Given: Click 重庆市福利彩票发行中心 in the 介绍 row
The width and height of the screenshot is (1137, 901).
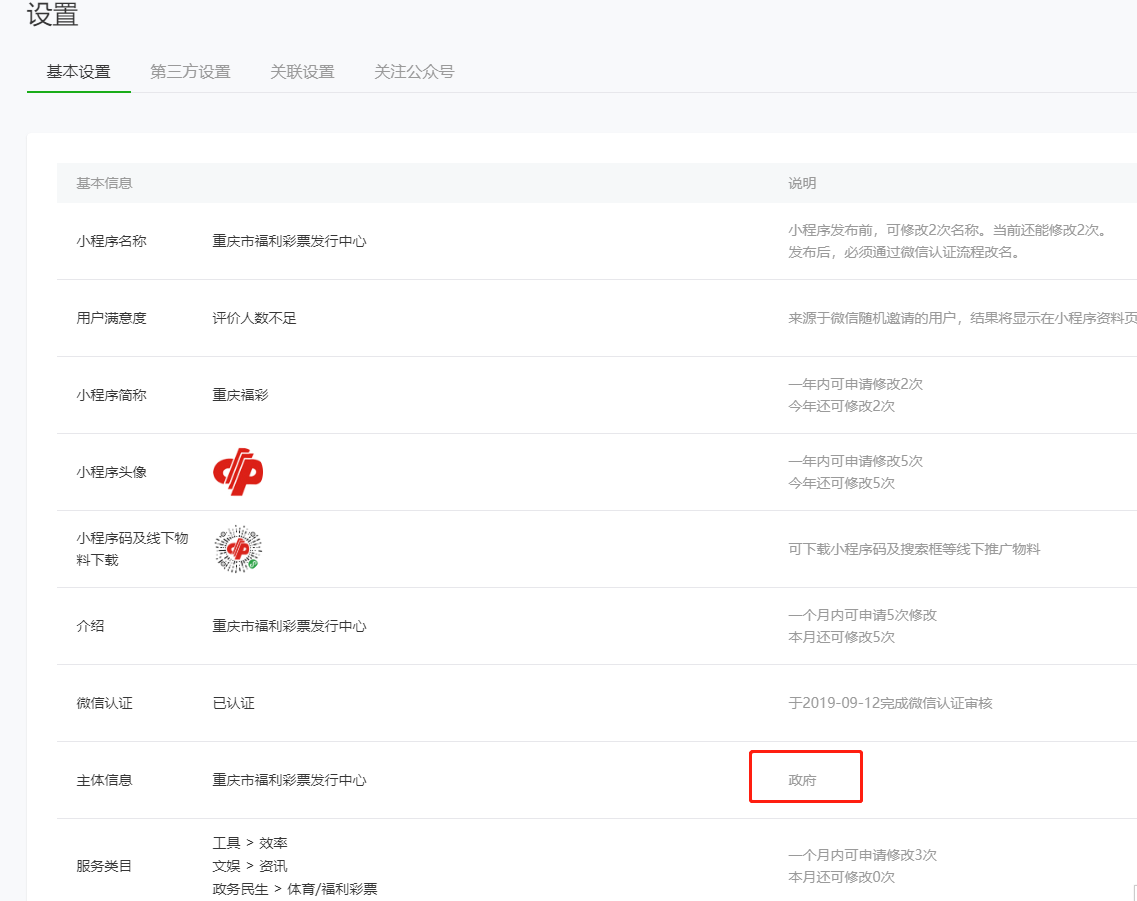Looking at the screenshot, I should (x=289, y=626).
